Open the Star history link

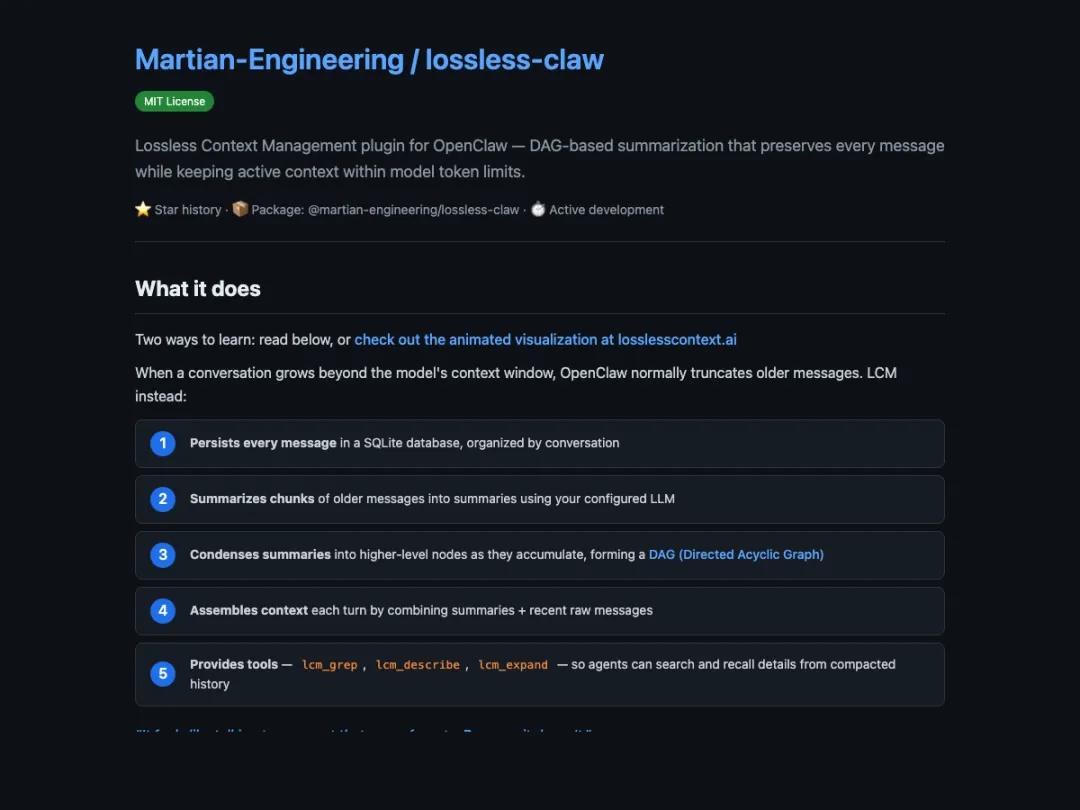(x=188, y=210)
